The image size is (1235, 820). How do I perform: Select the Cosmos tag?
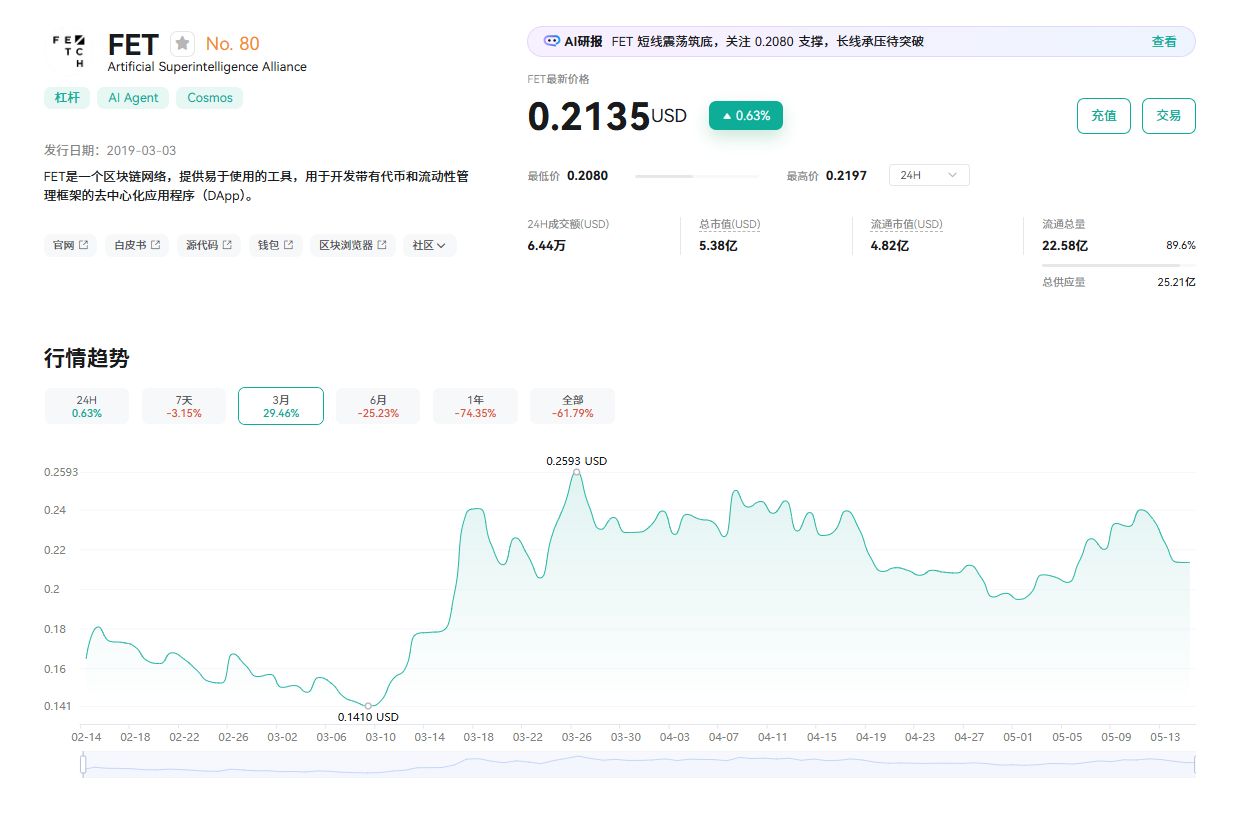tap(210, 98)
